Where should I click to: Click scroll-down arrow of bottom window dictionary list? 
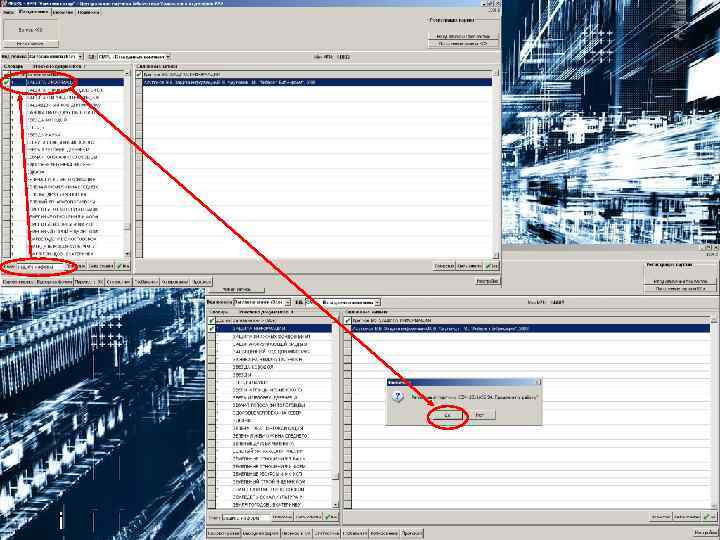coord(335,505)
